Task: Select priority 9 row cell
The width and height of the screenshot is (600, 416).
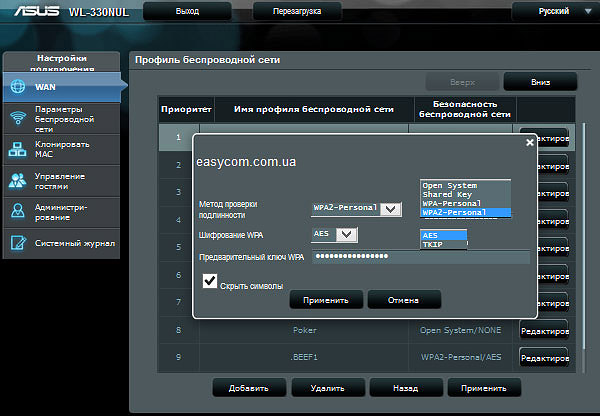Action: point(178,357)
